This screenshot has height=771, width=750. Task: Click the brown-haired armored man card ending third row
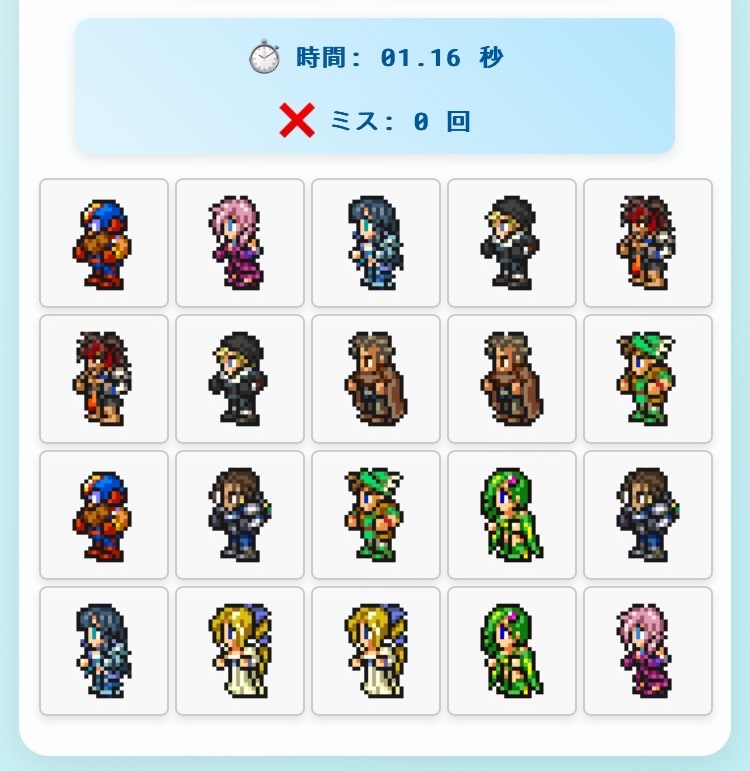pos(648,515)
